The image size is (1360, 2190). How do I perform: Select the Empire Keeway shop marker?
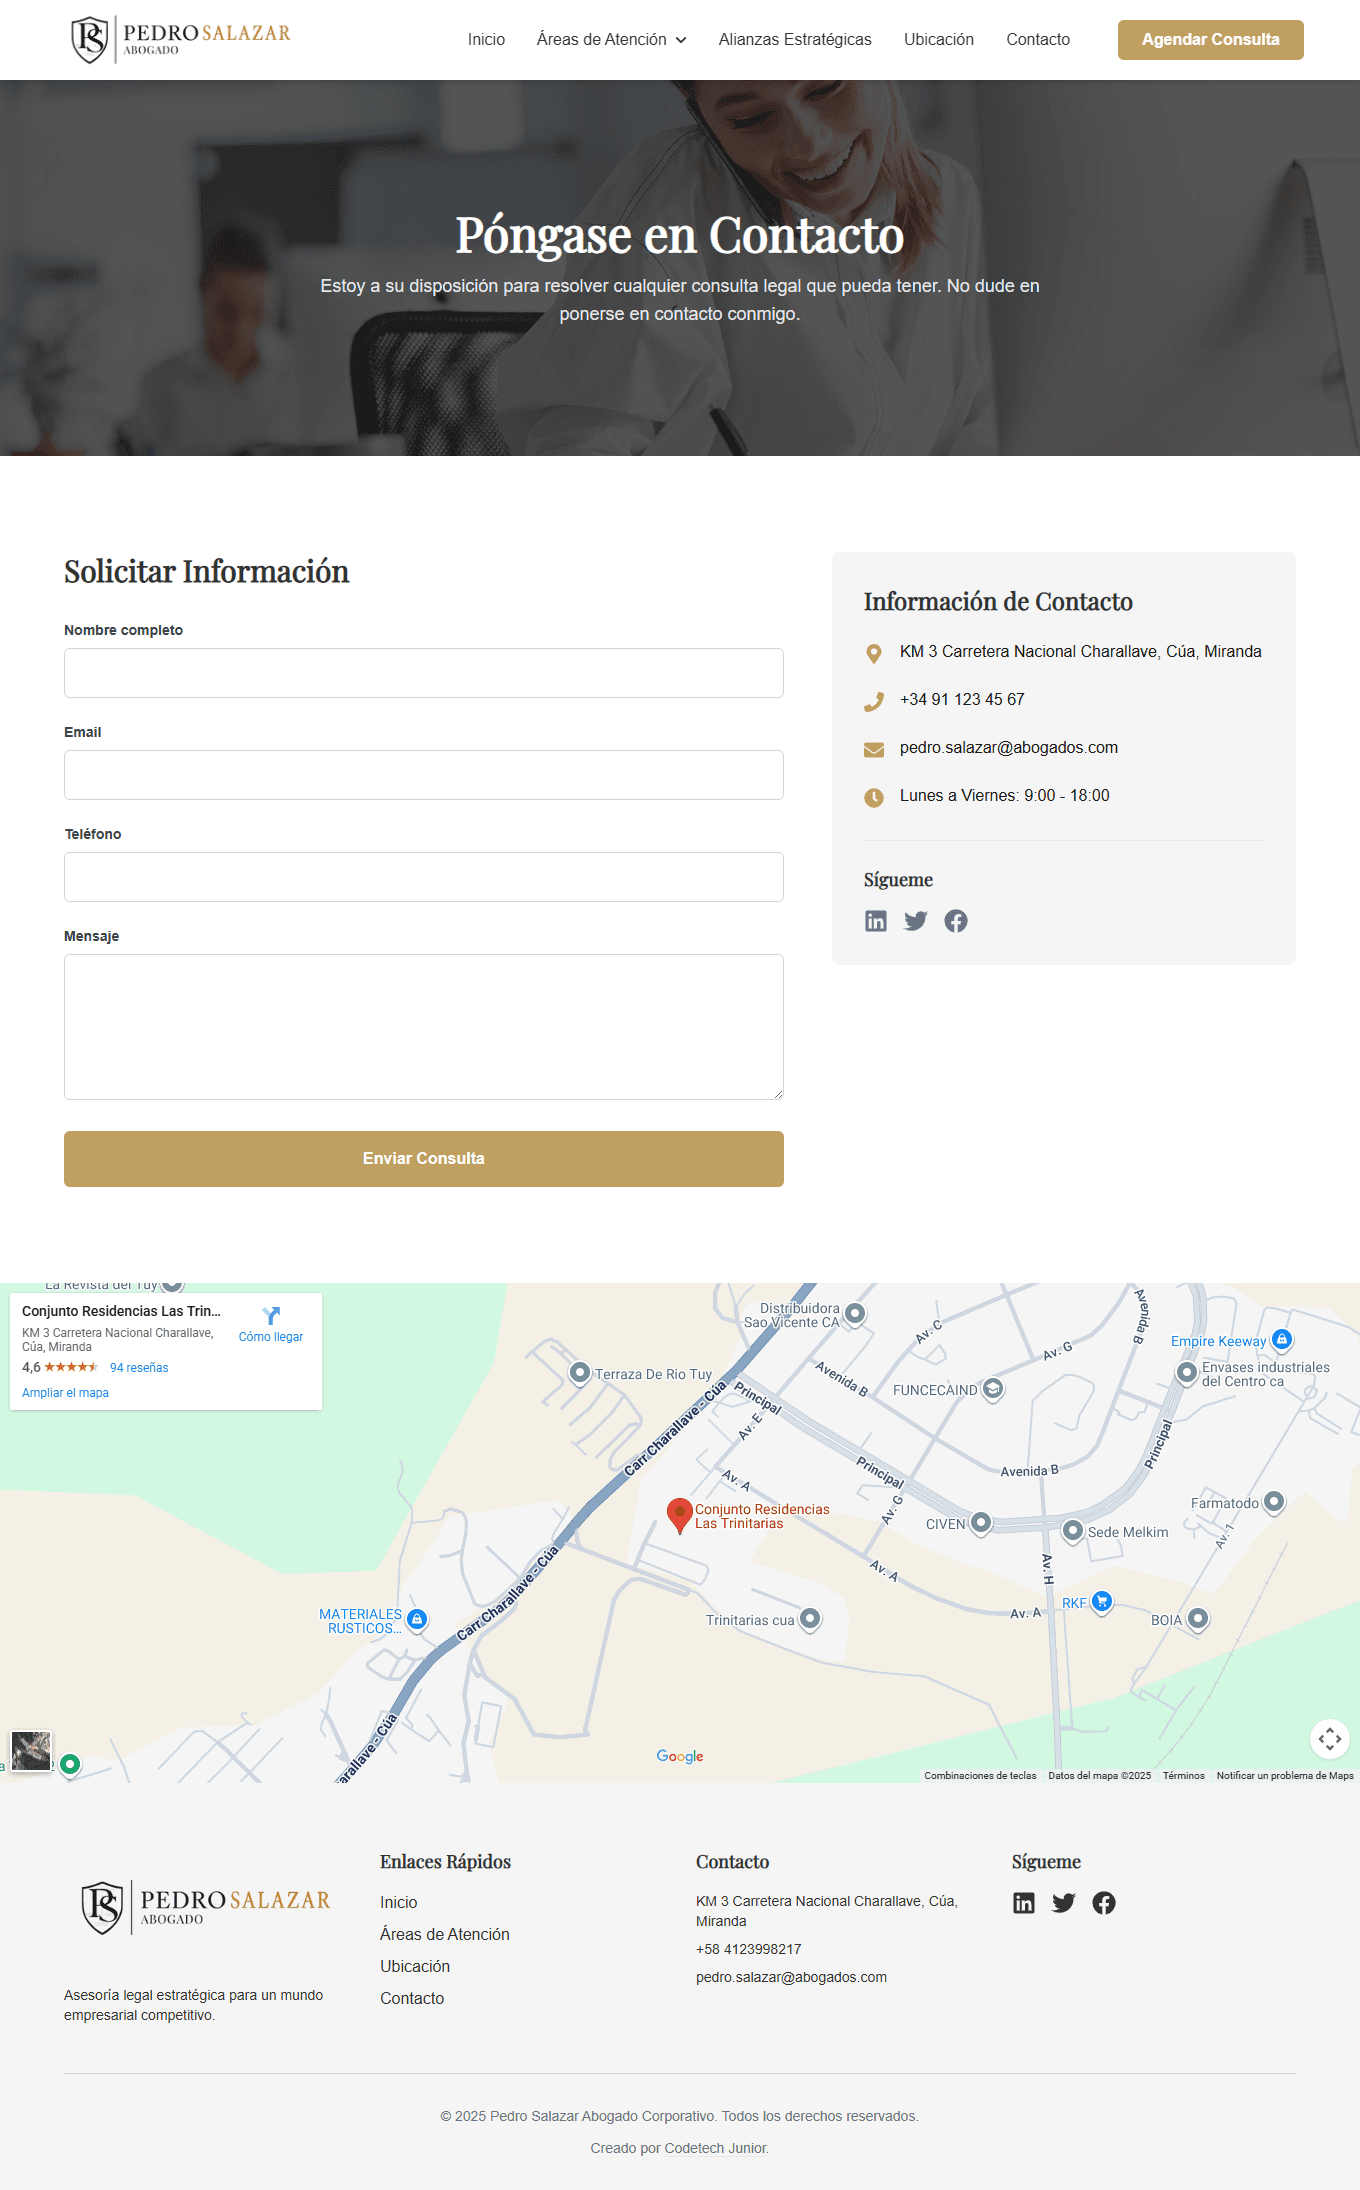click(x=1282, y=1340)
